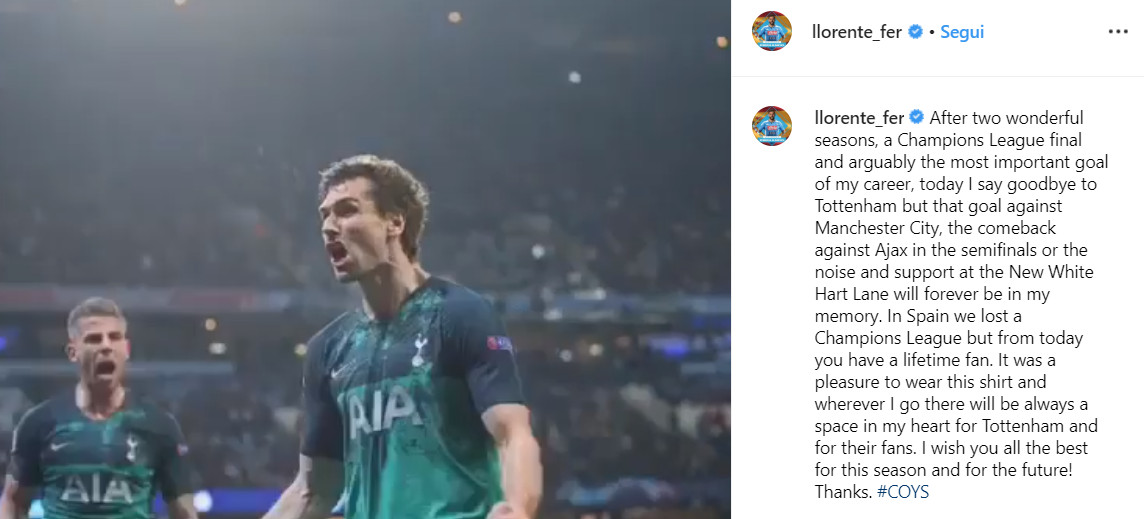Click the Nike swoosh on front player's shirt

point(340,372)
